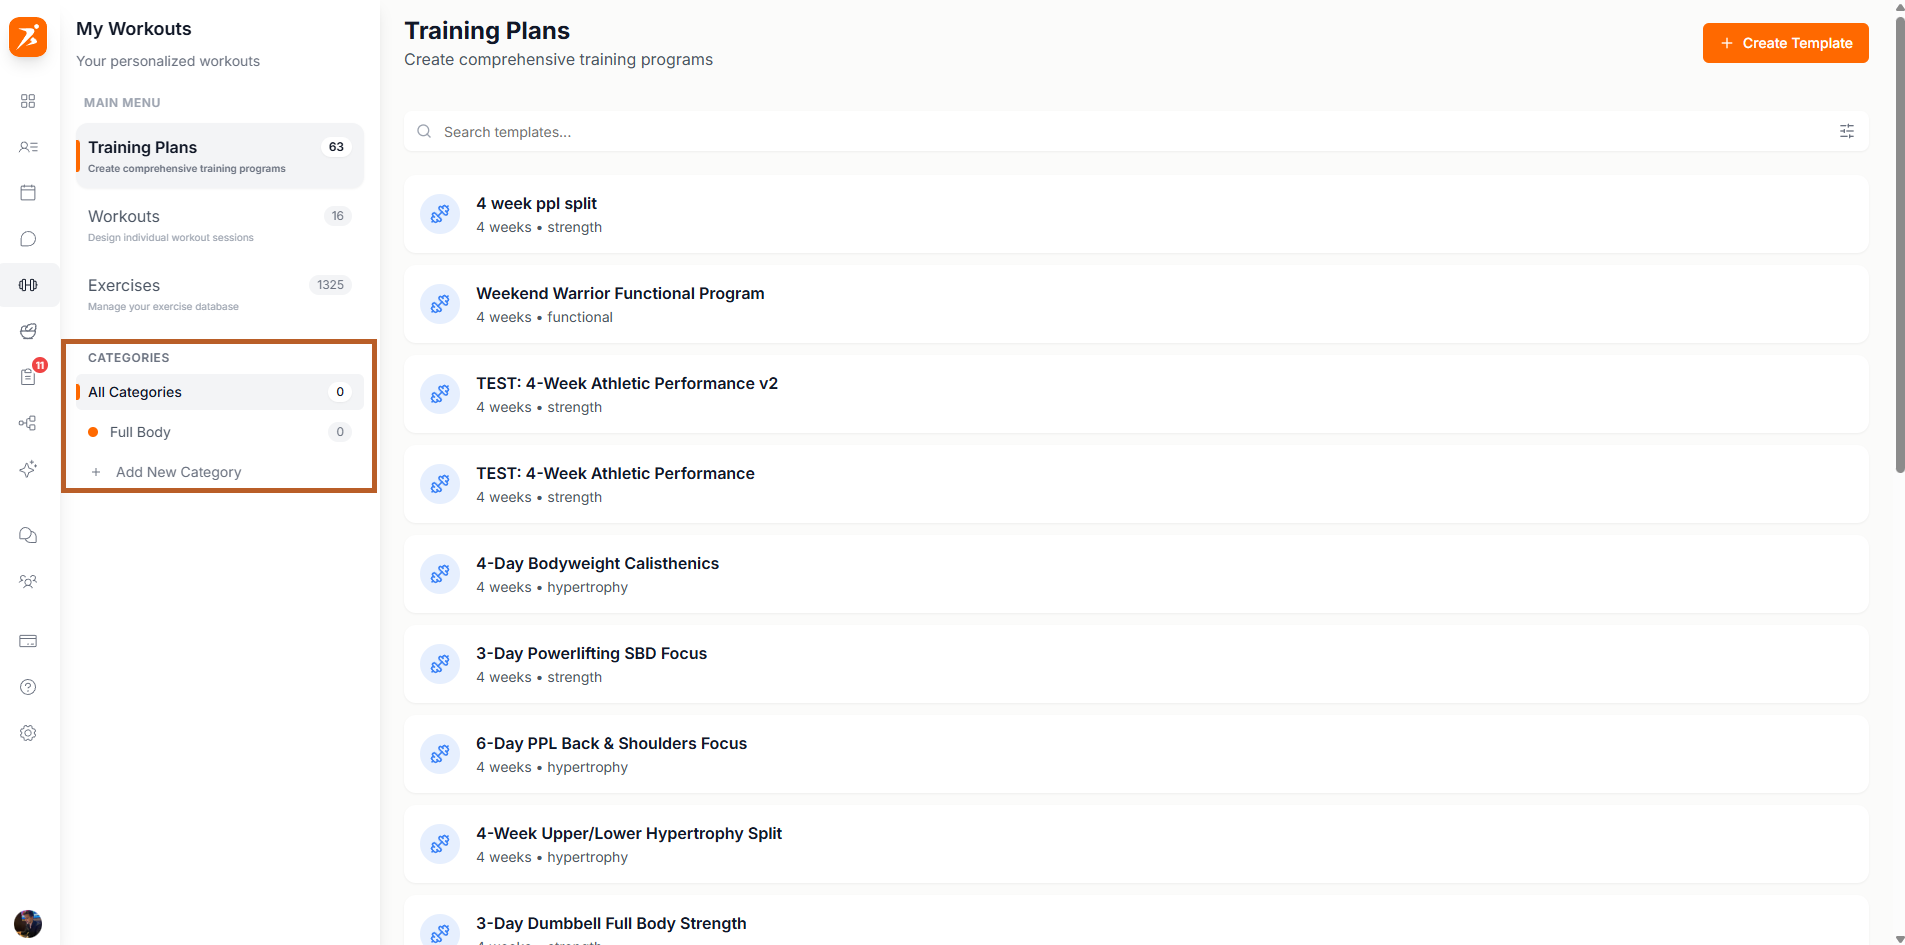Open the chat bubble icon
Image resolution: width=1905 pixels, height=945 pixels.
pos(28,238)
